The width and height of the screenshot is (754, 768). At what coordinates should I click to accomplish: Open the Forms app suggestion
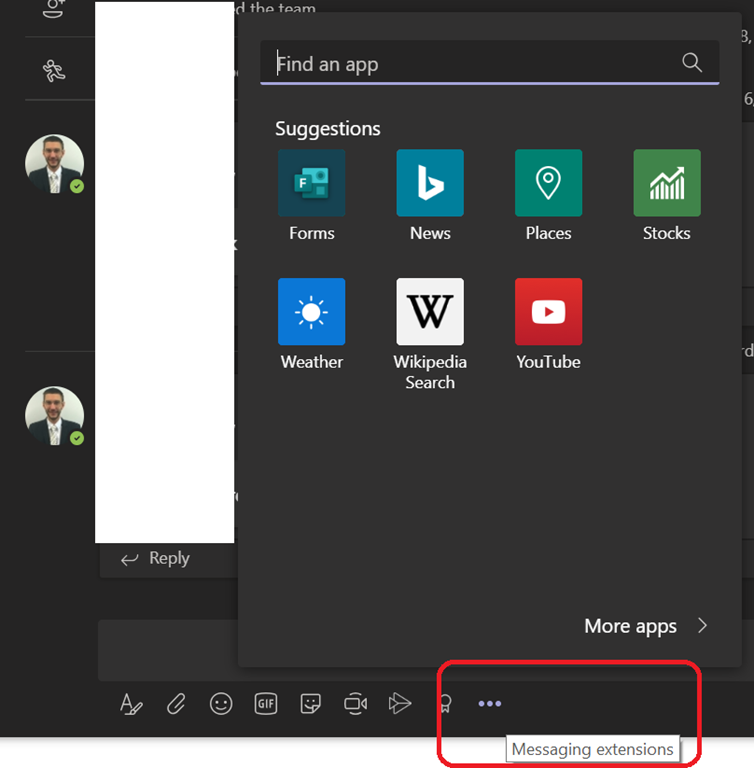coord(311,184)
